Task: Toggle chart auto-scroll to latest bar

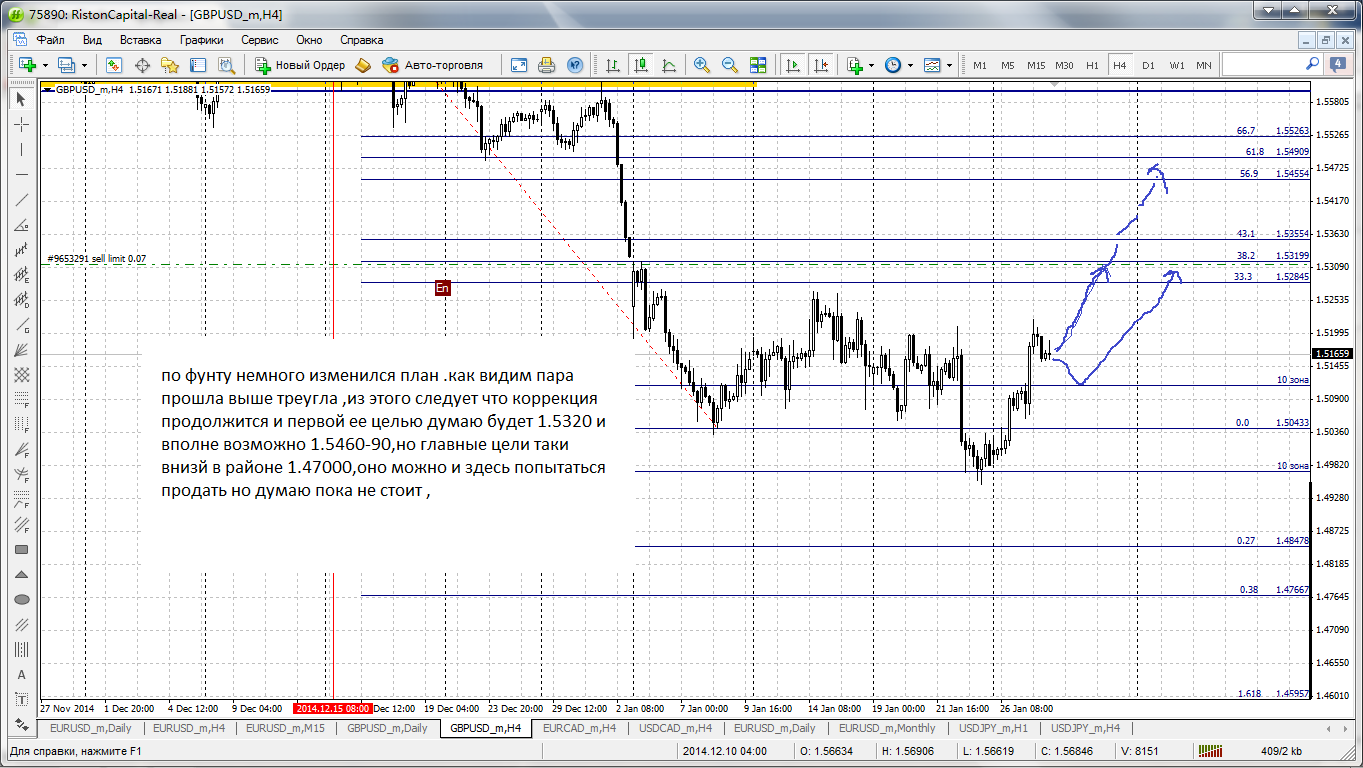Action: point(793,65)
